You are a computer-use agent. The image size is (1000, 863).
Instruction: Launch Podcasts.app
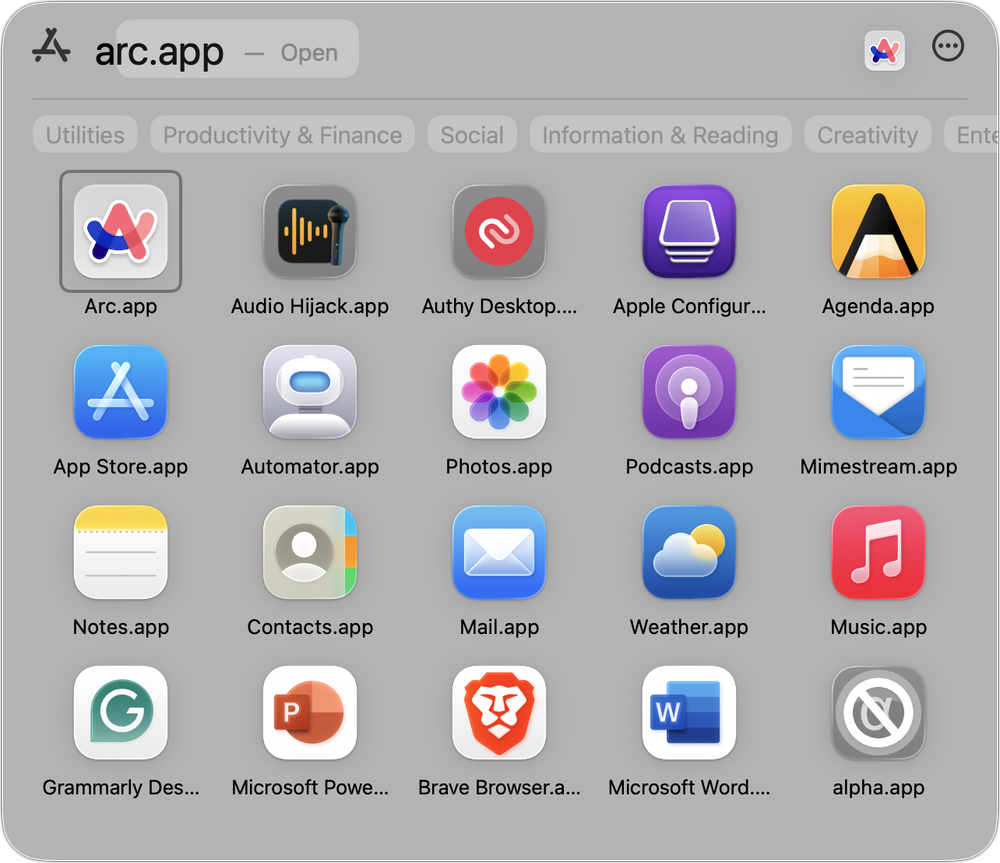689,392
